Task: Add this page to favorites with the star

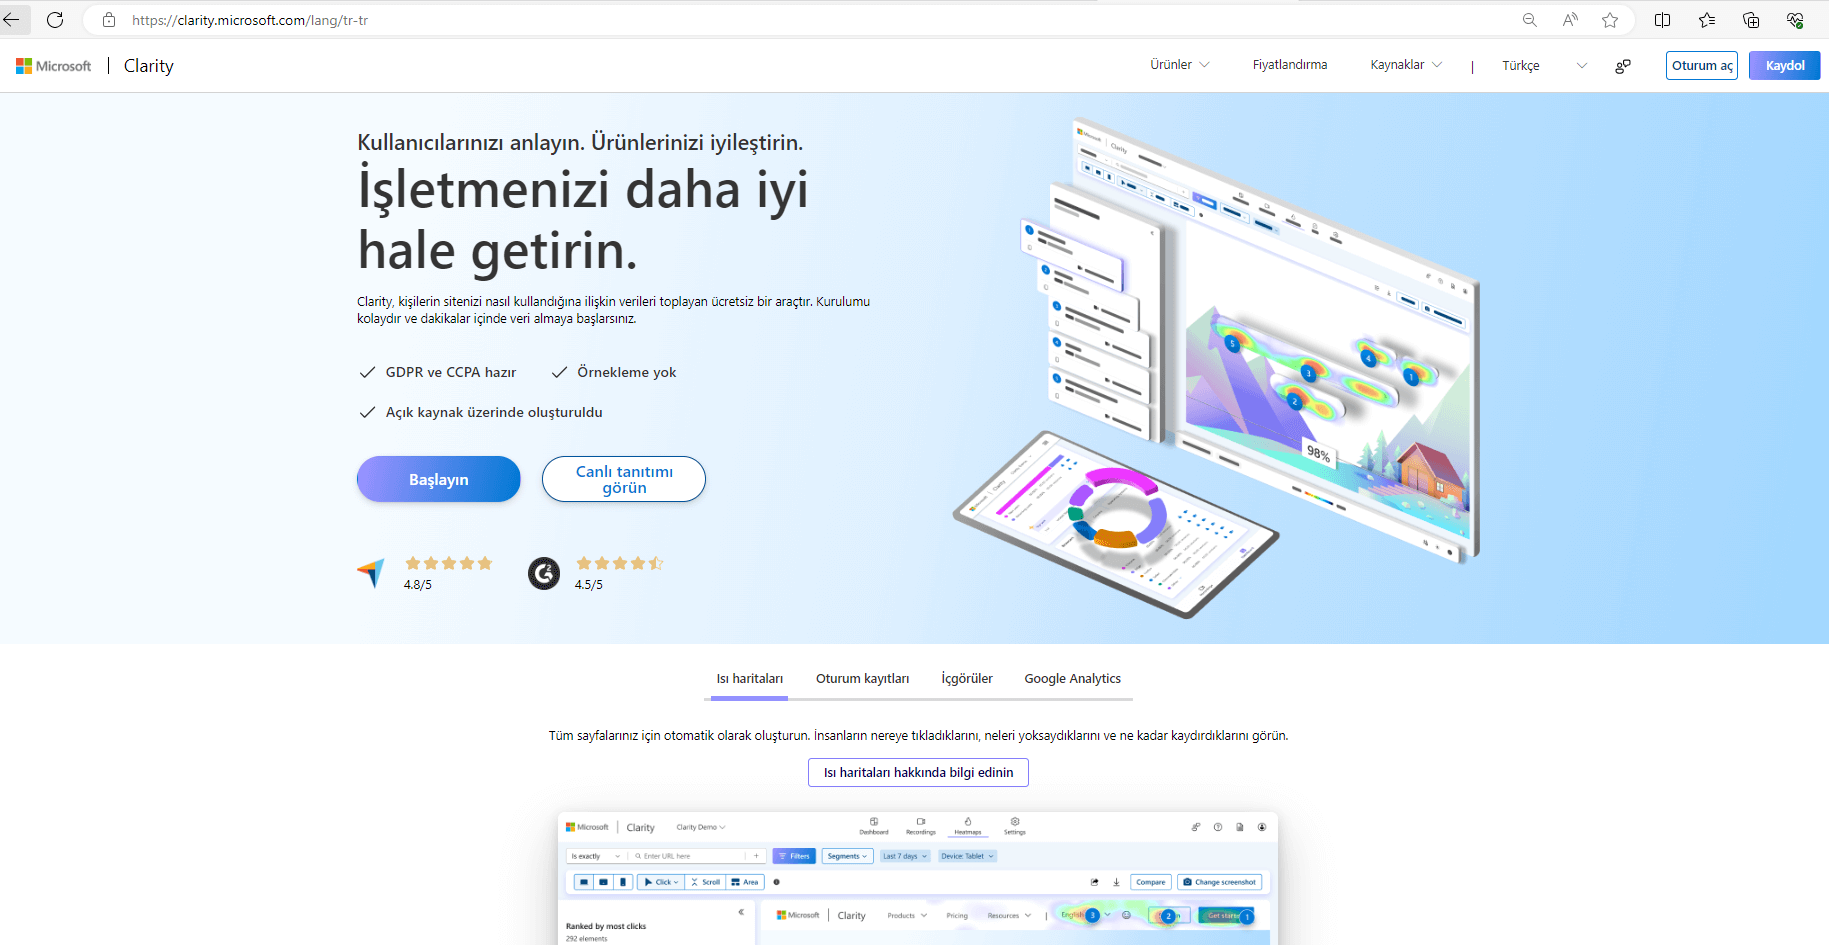Action: [x=1610, y=20]
